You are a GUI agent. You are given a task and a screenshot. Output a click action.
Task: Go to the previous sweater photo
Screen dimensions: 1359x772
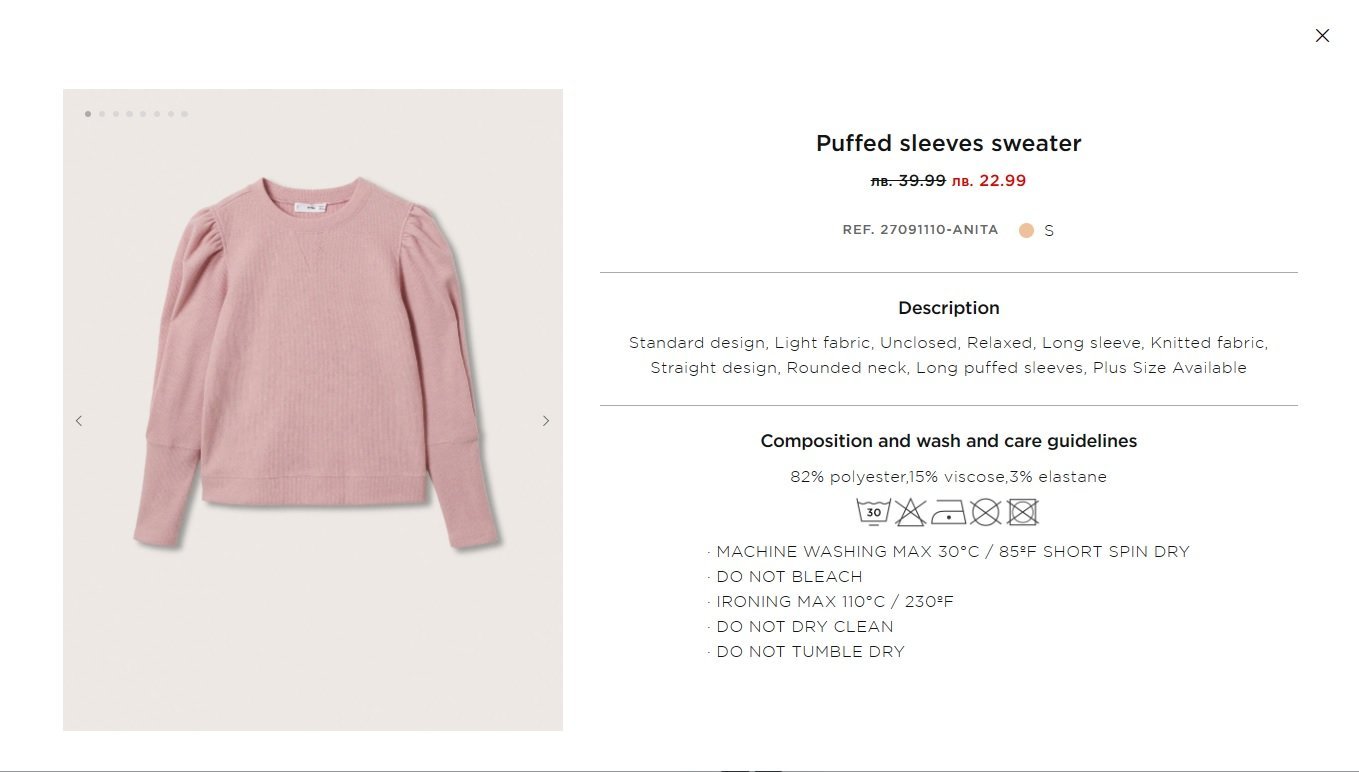pos(79,421)
